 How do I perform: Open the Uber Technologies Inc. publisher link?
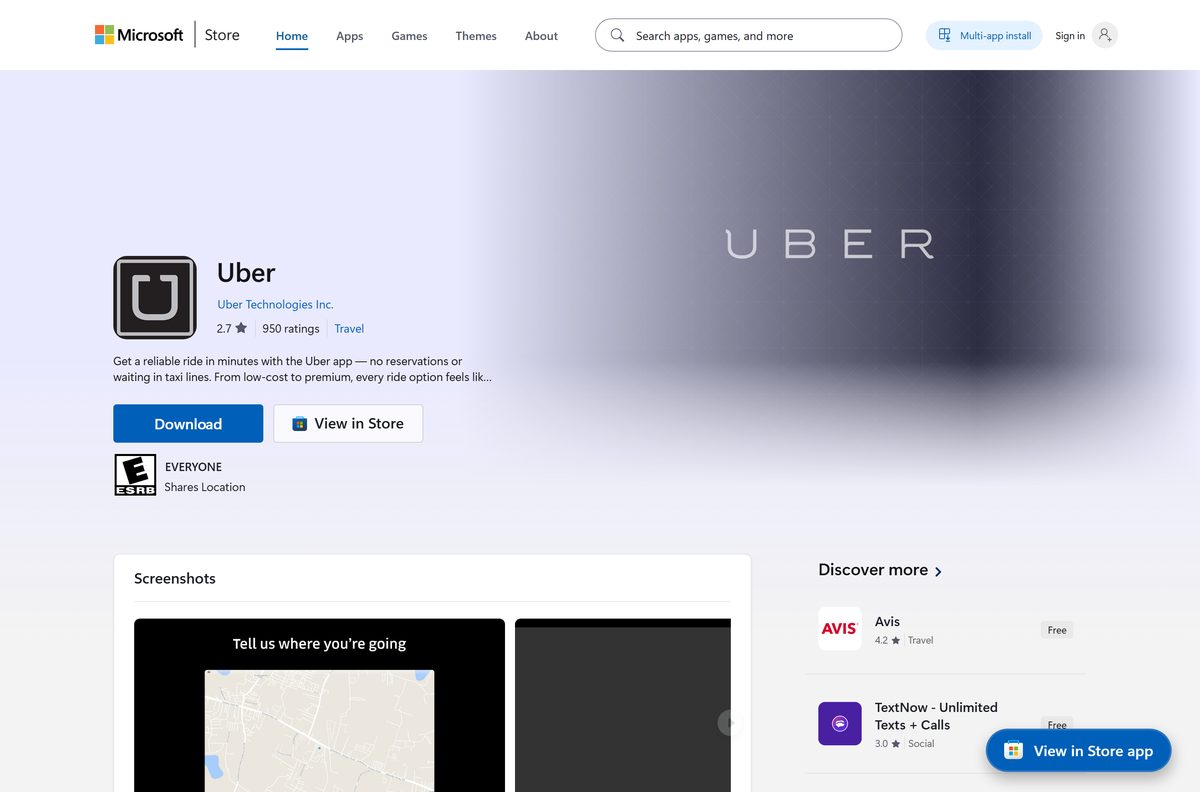275,304
